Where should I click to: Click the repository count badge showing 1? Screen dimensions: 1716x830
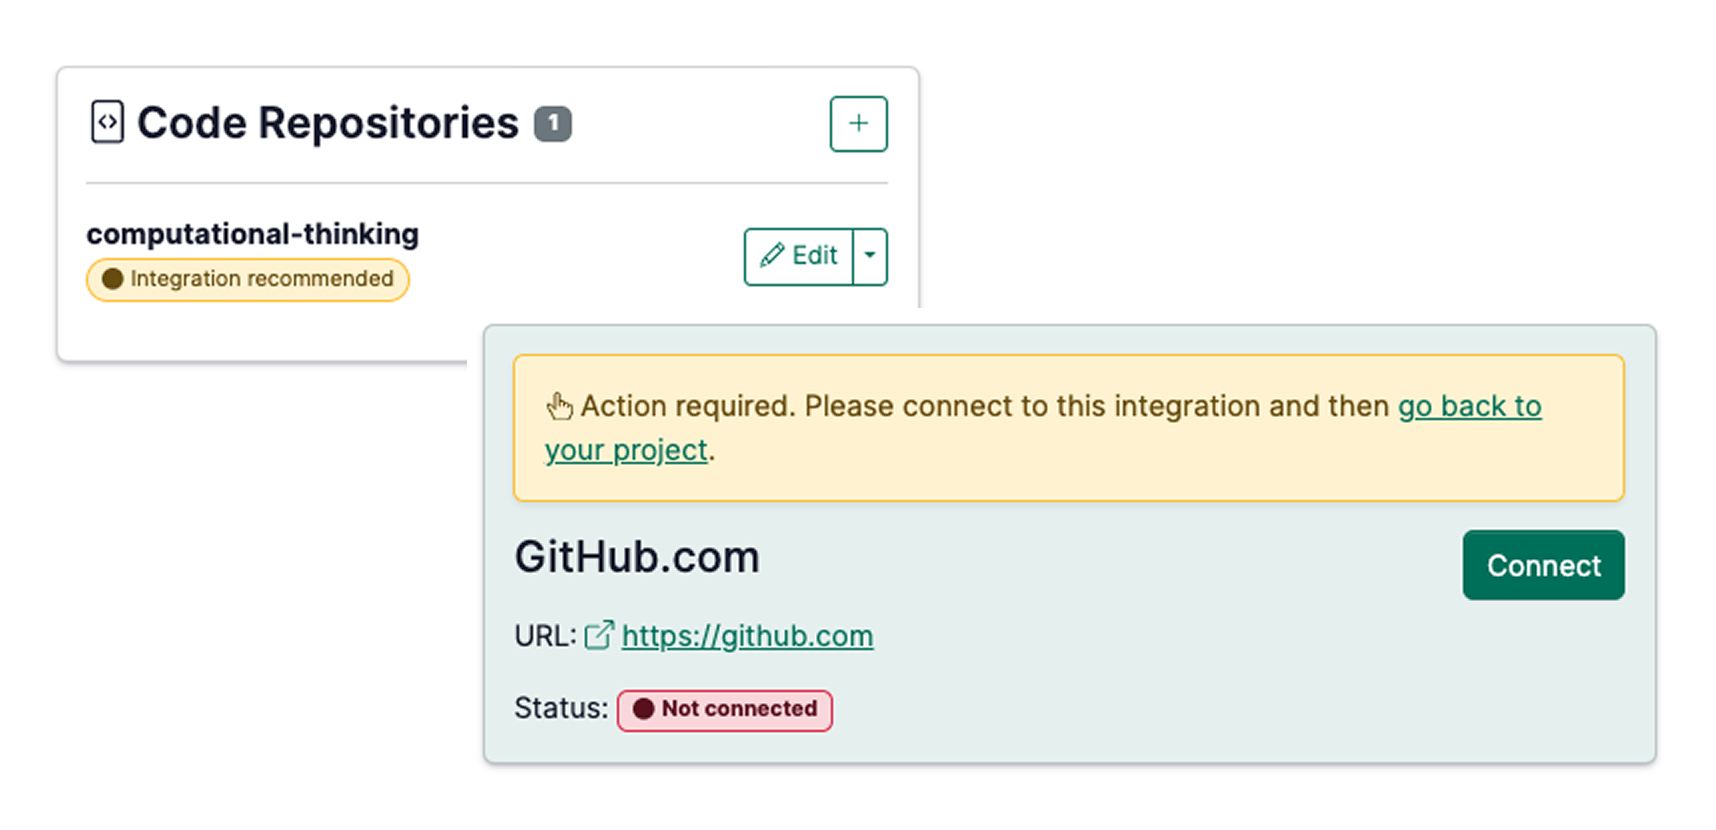tap(551, 123)
